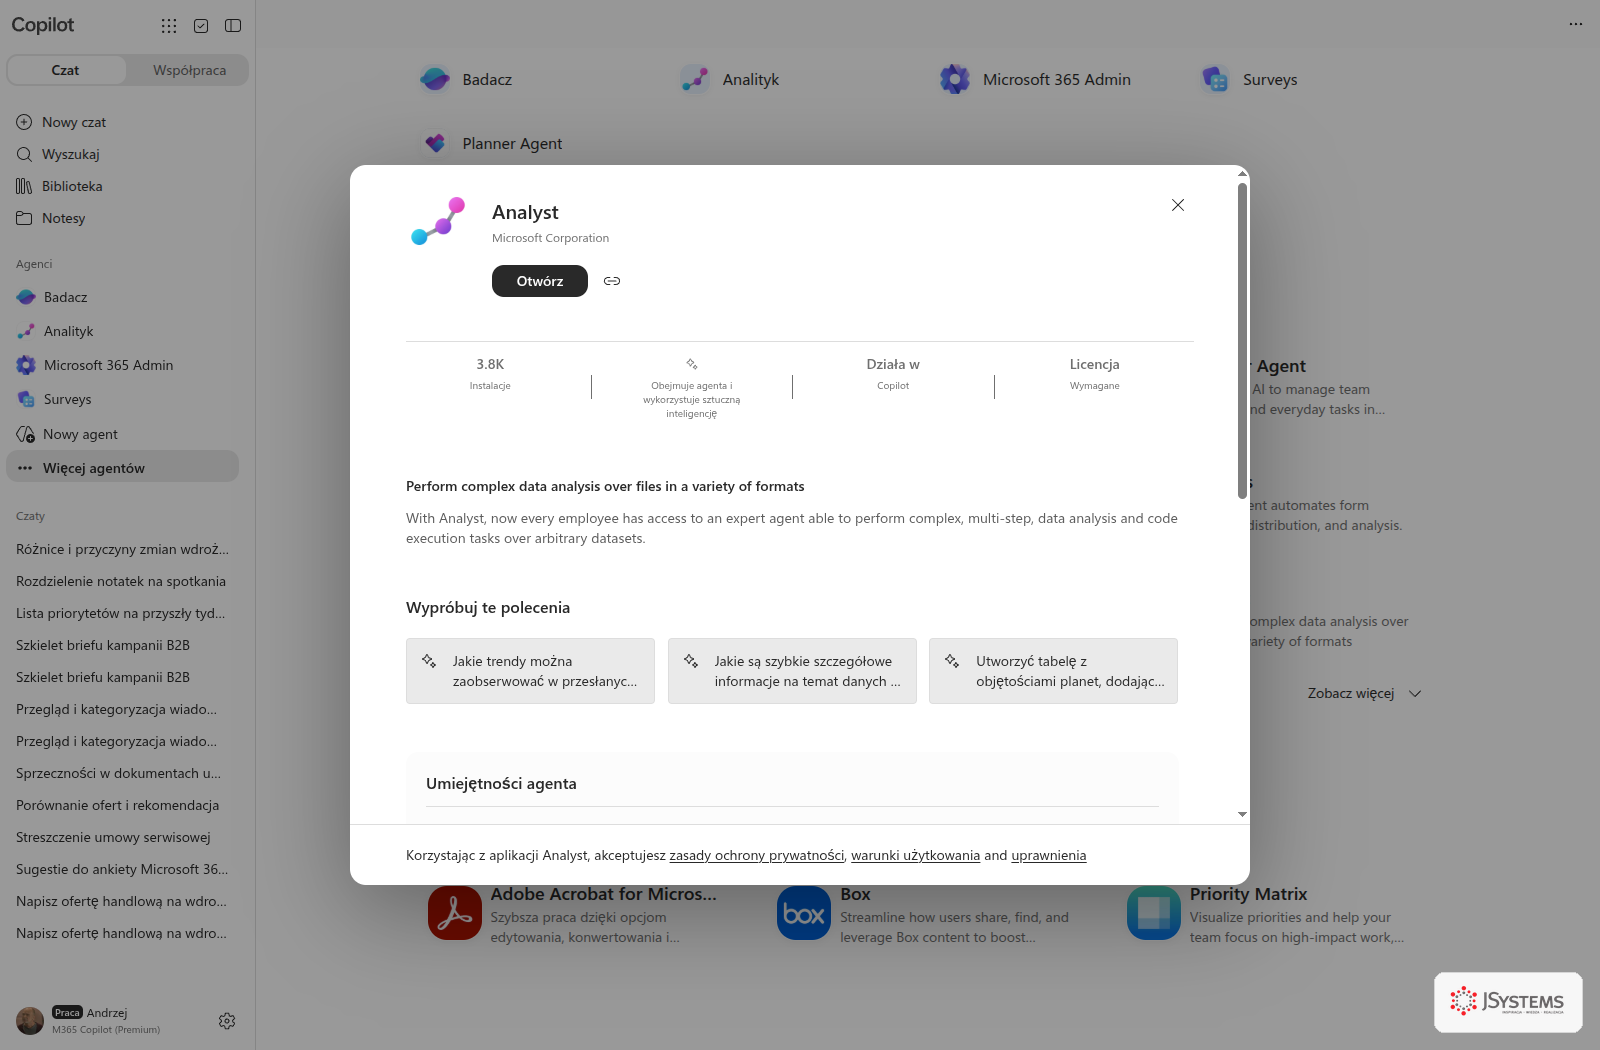Click Microsoft Corporation publisher text
This screenshot has width=1600, height=1050.
(550, 238)
